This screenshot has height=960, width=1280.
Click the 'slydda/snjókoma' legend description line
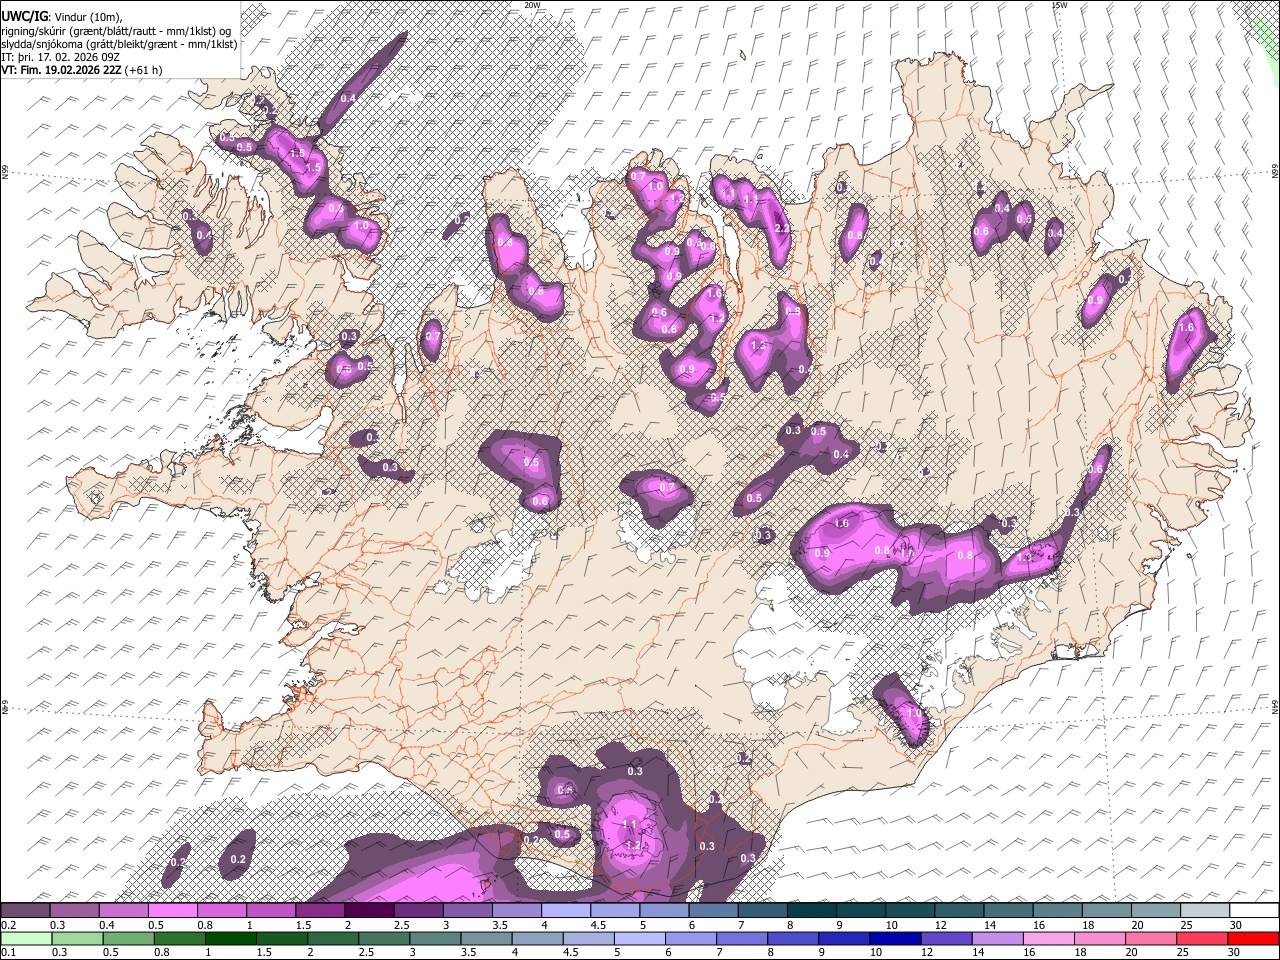119,44
